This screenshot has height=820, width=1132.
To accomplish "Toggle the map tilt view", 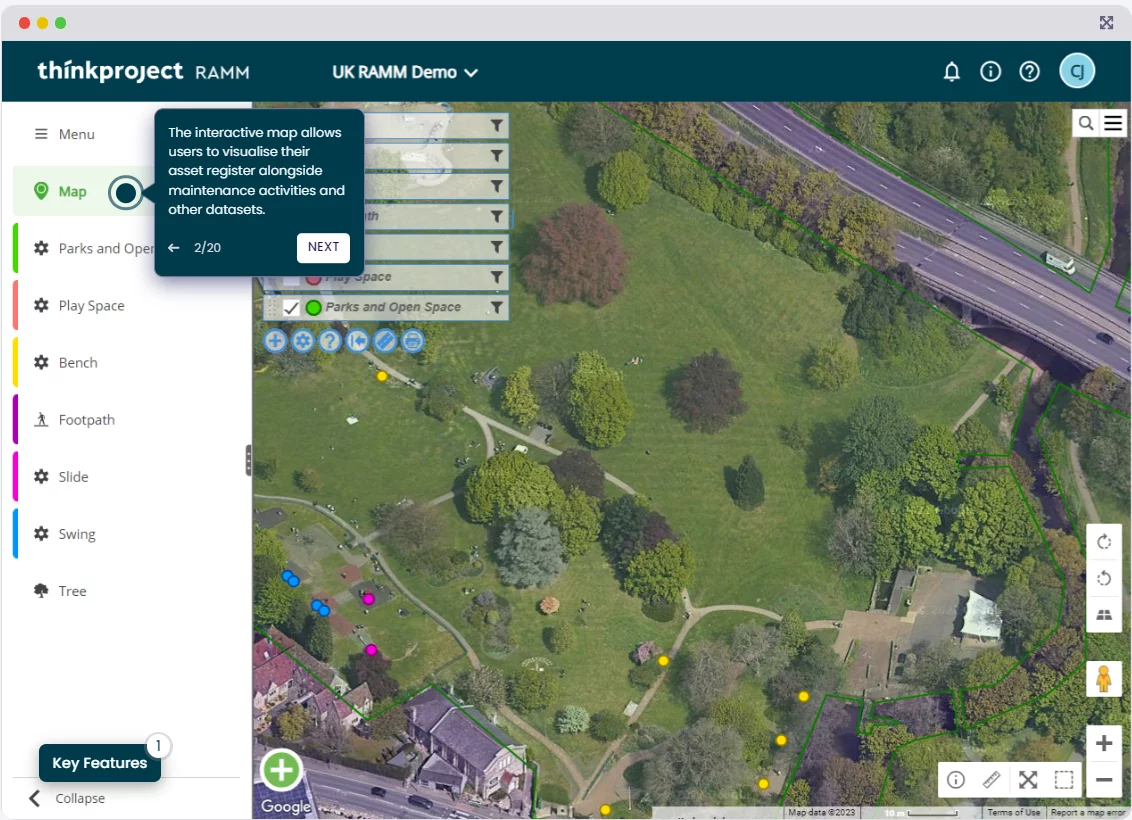I will [x=1104, y=615].
